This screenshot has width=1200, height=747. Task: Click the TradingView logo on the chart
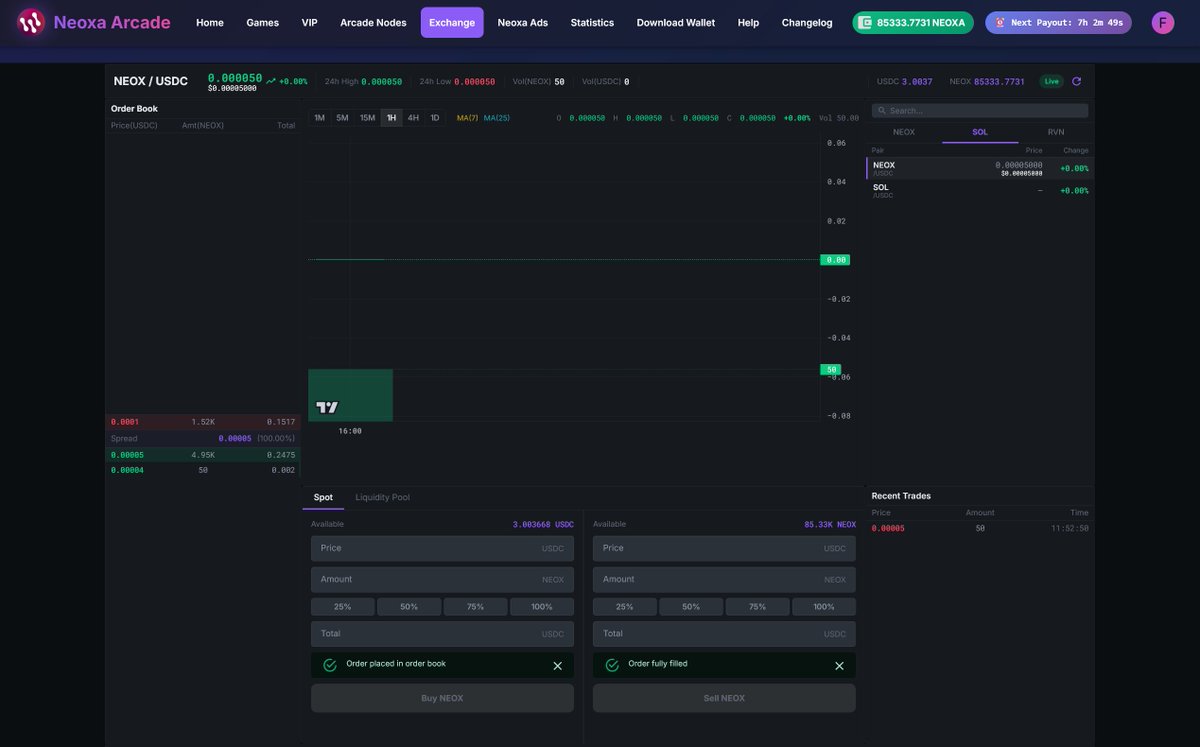pos(327,407)
